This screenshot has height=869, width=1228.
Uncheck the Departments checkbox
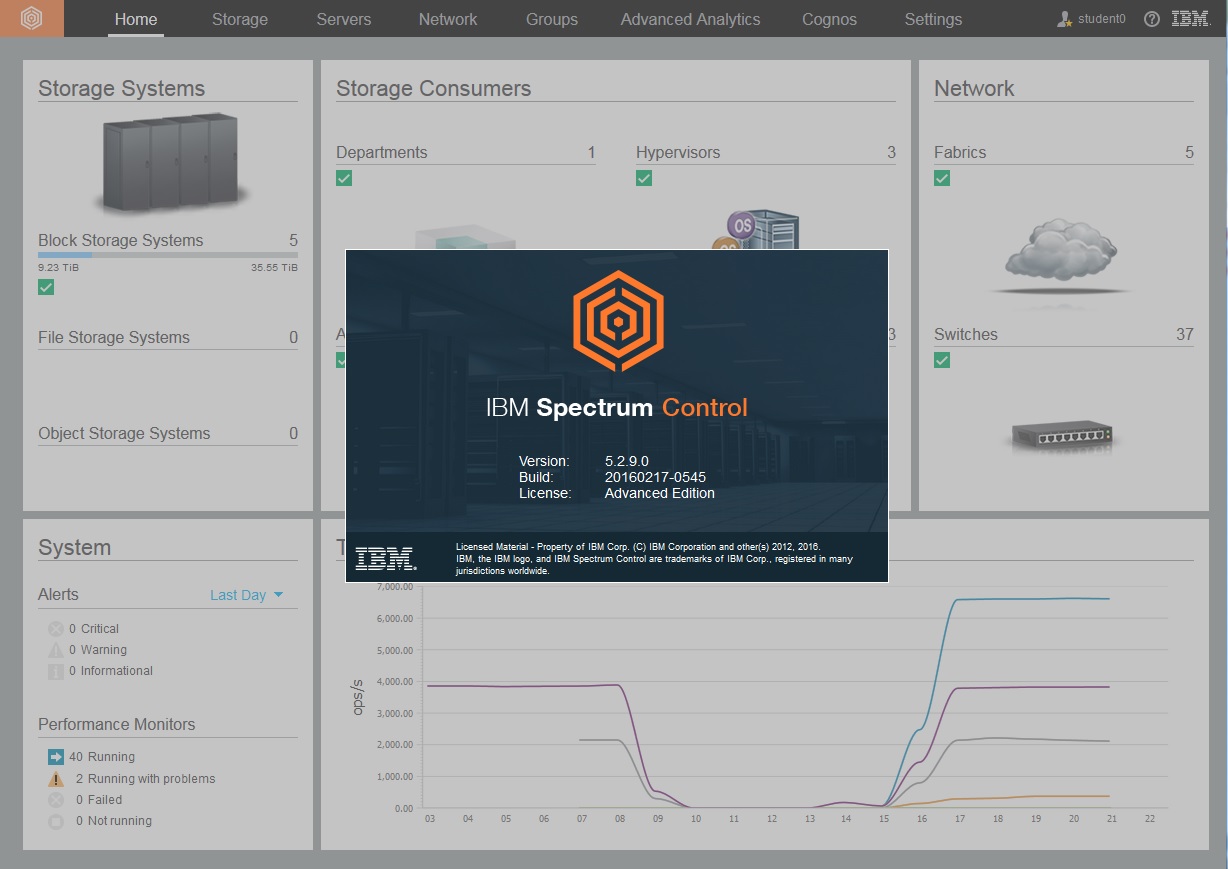coord(345,178)
